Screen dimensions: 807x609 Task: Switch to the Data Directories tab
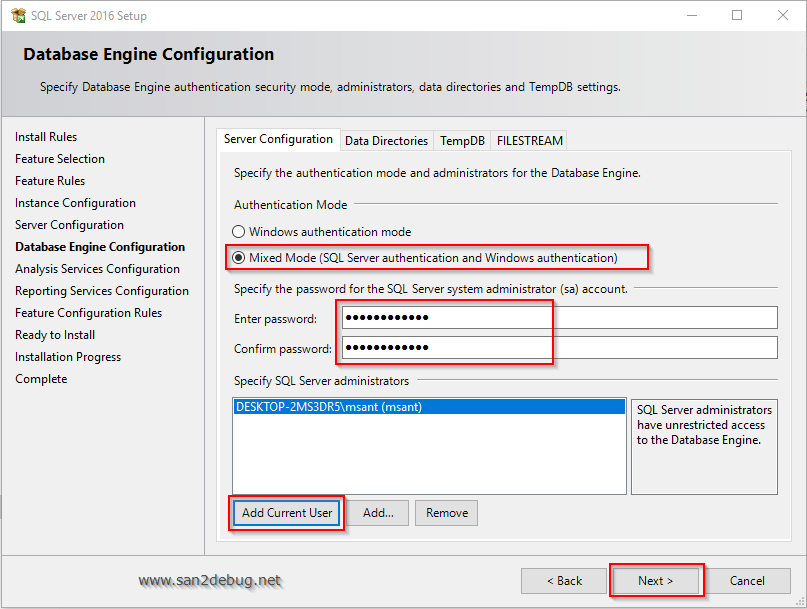click(x=386, y=141)
